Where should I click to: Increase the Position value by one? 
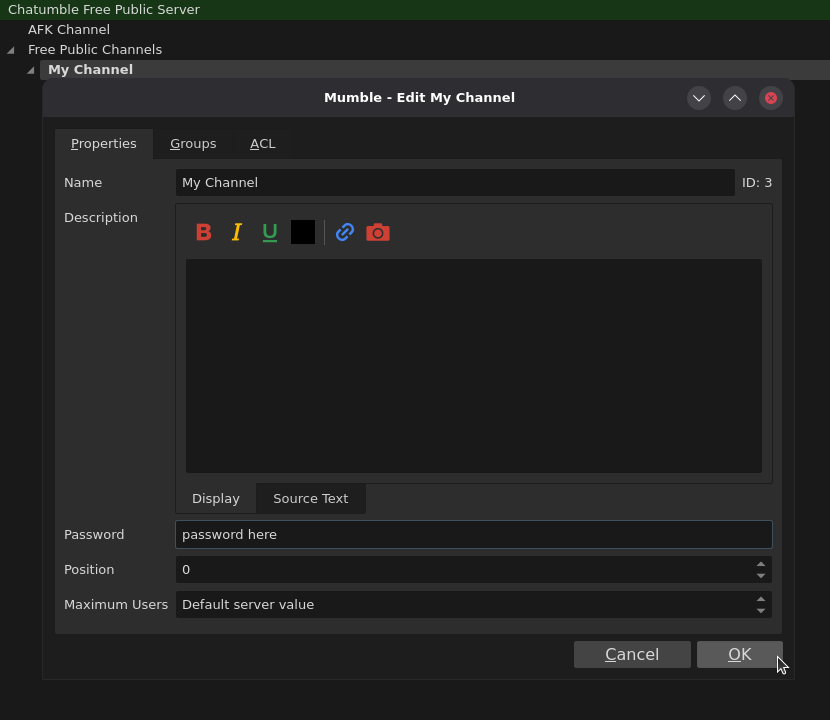(761, 564)
